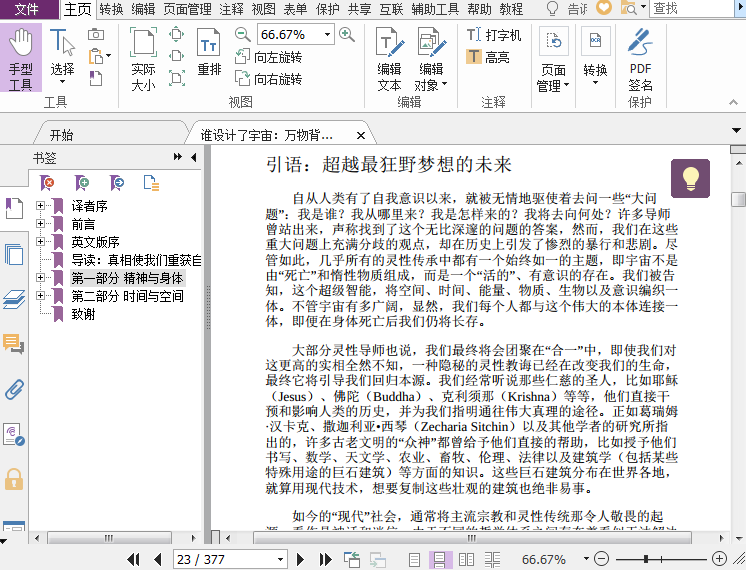Screen dimensions: 746x570
Task: Zoom out with the magnifier minus icon
Action: click(243, 34)
